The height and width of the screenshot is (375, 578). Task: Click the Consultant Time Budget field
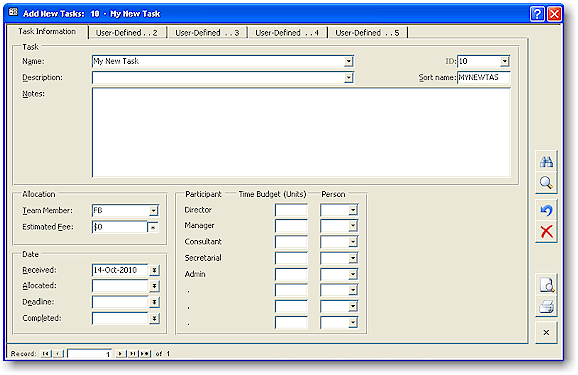point(291,242)
